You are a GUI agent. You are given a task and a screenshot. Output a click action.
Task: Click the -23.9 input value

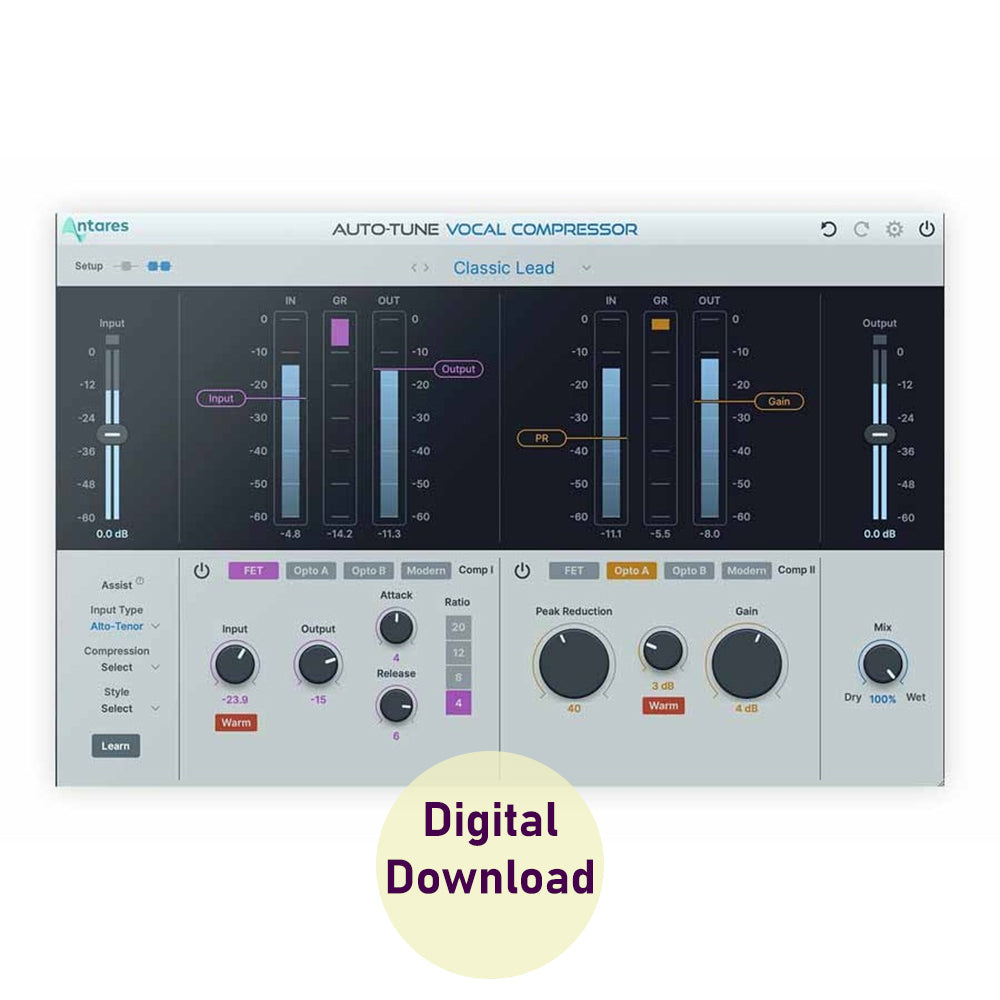pos(235,700)
